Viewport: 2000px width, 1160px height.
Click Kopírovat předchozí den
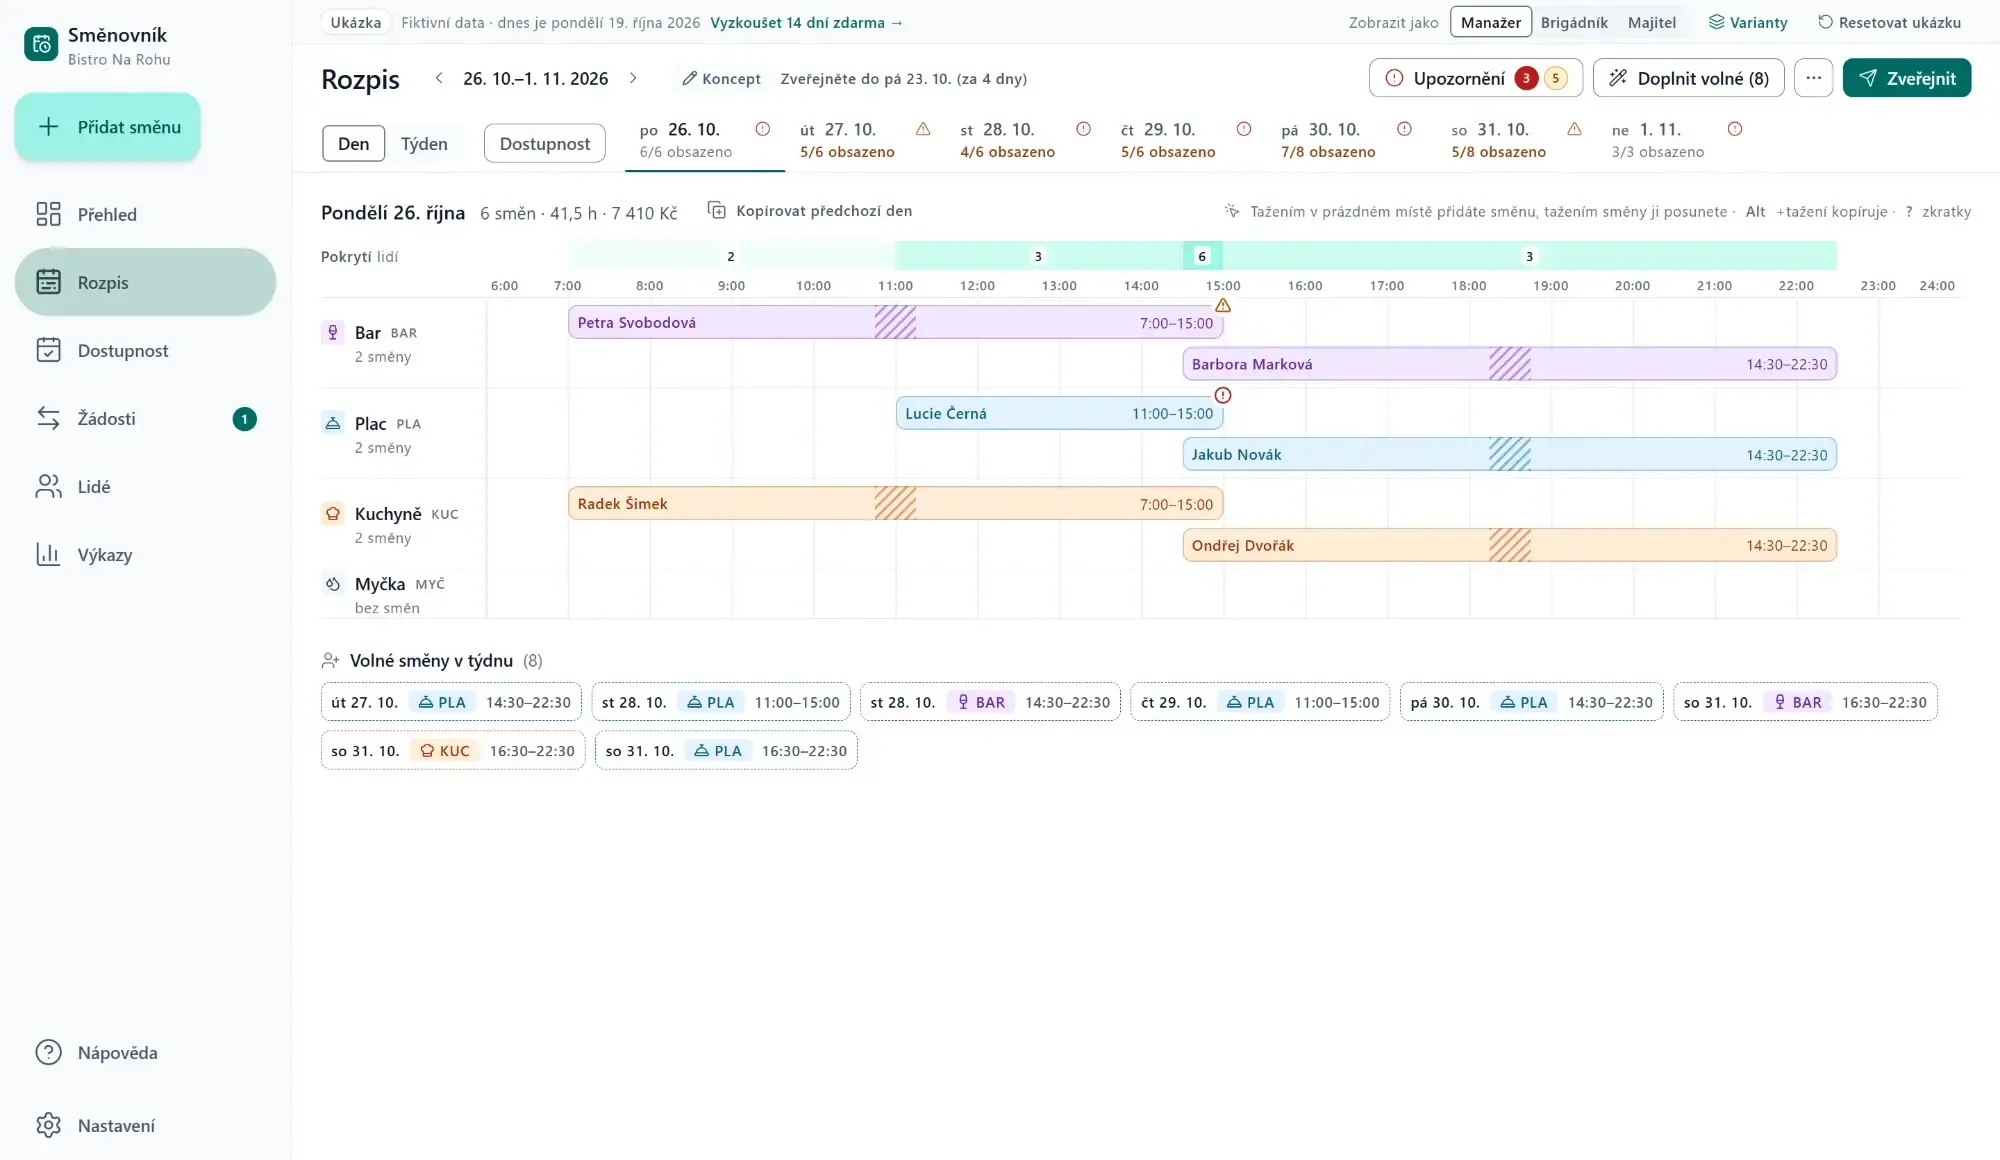click(810, 210)
